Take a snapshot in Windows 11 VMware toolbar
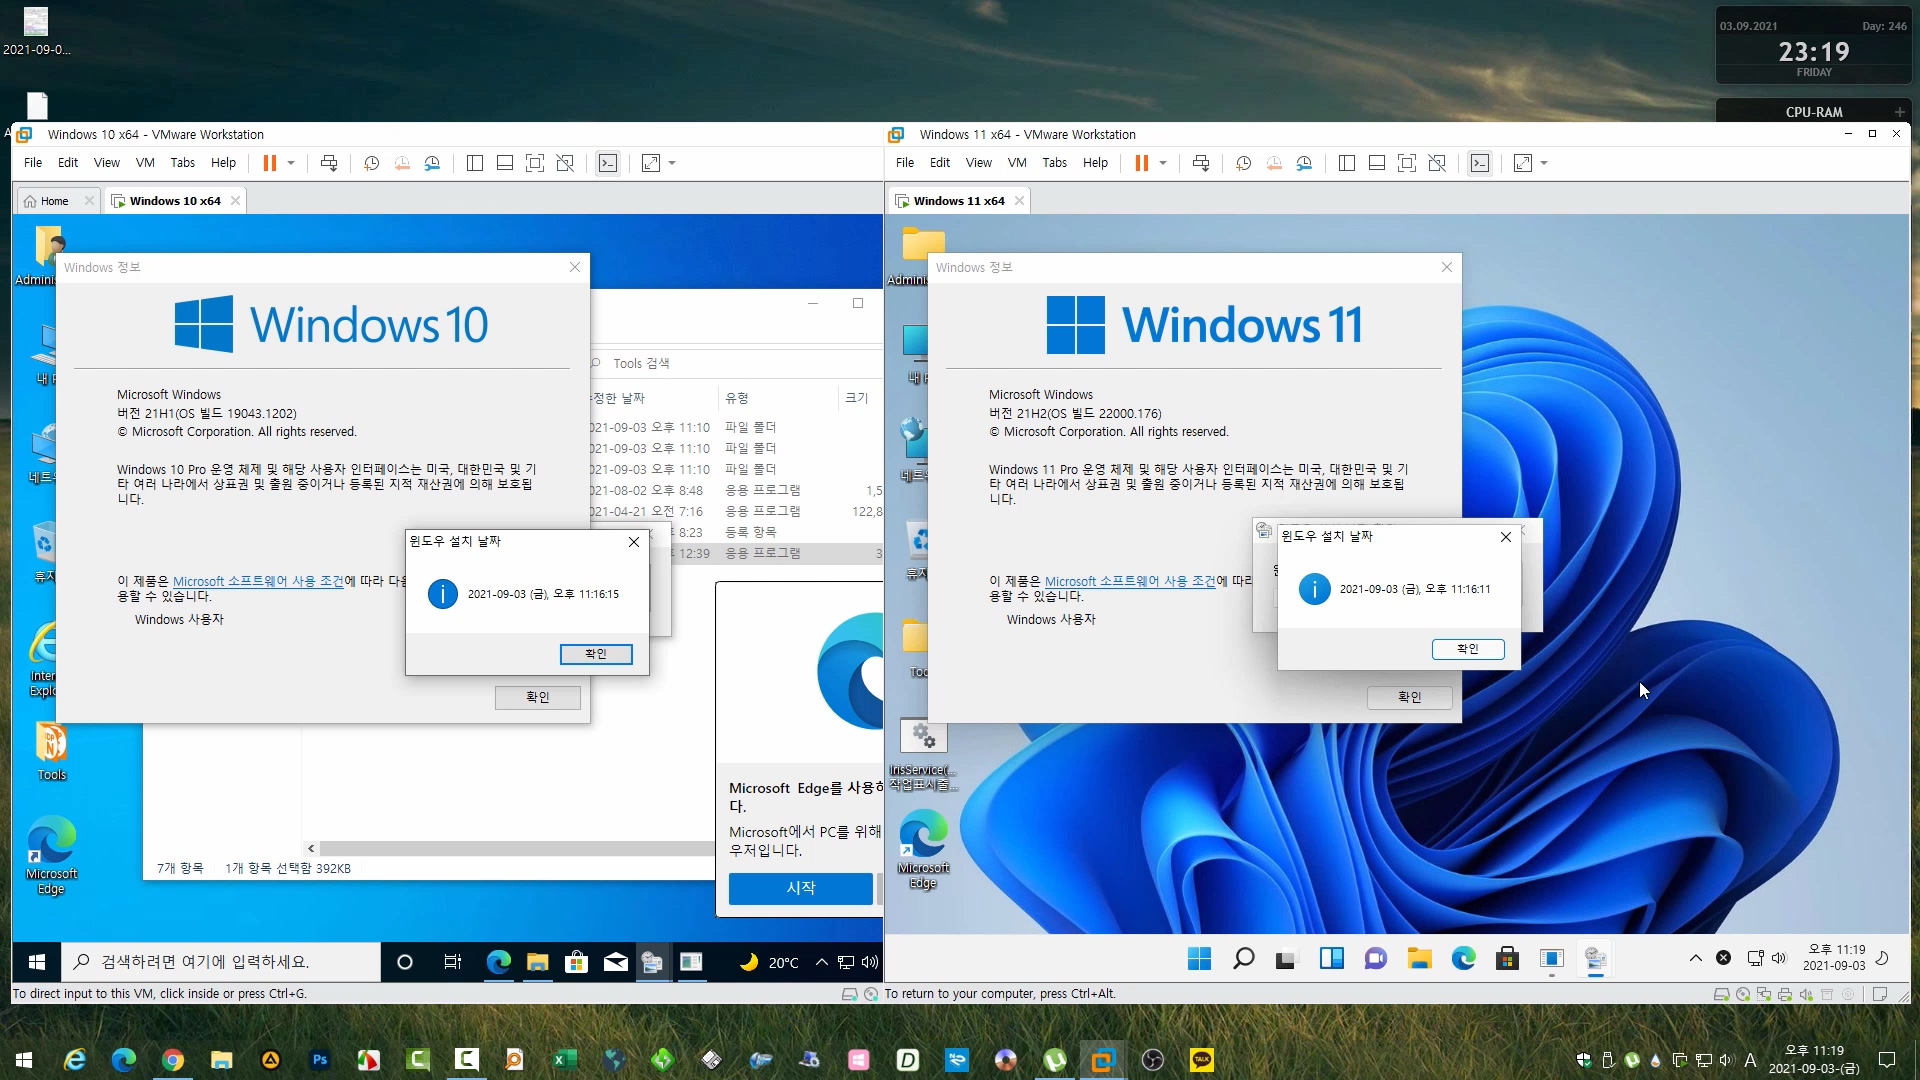The width and height of the screenshot is (1920, 1080). click(1243, 163)
